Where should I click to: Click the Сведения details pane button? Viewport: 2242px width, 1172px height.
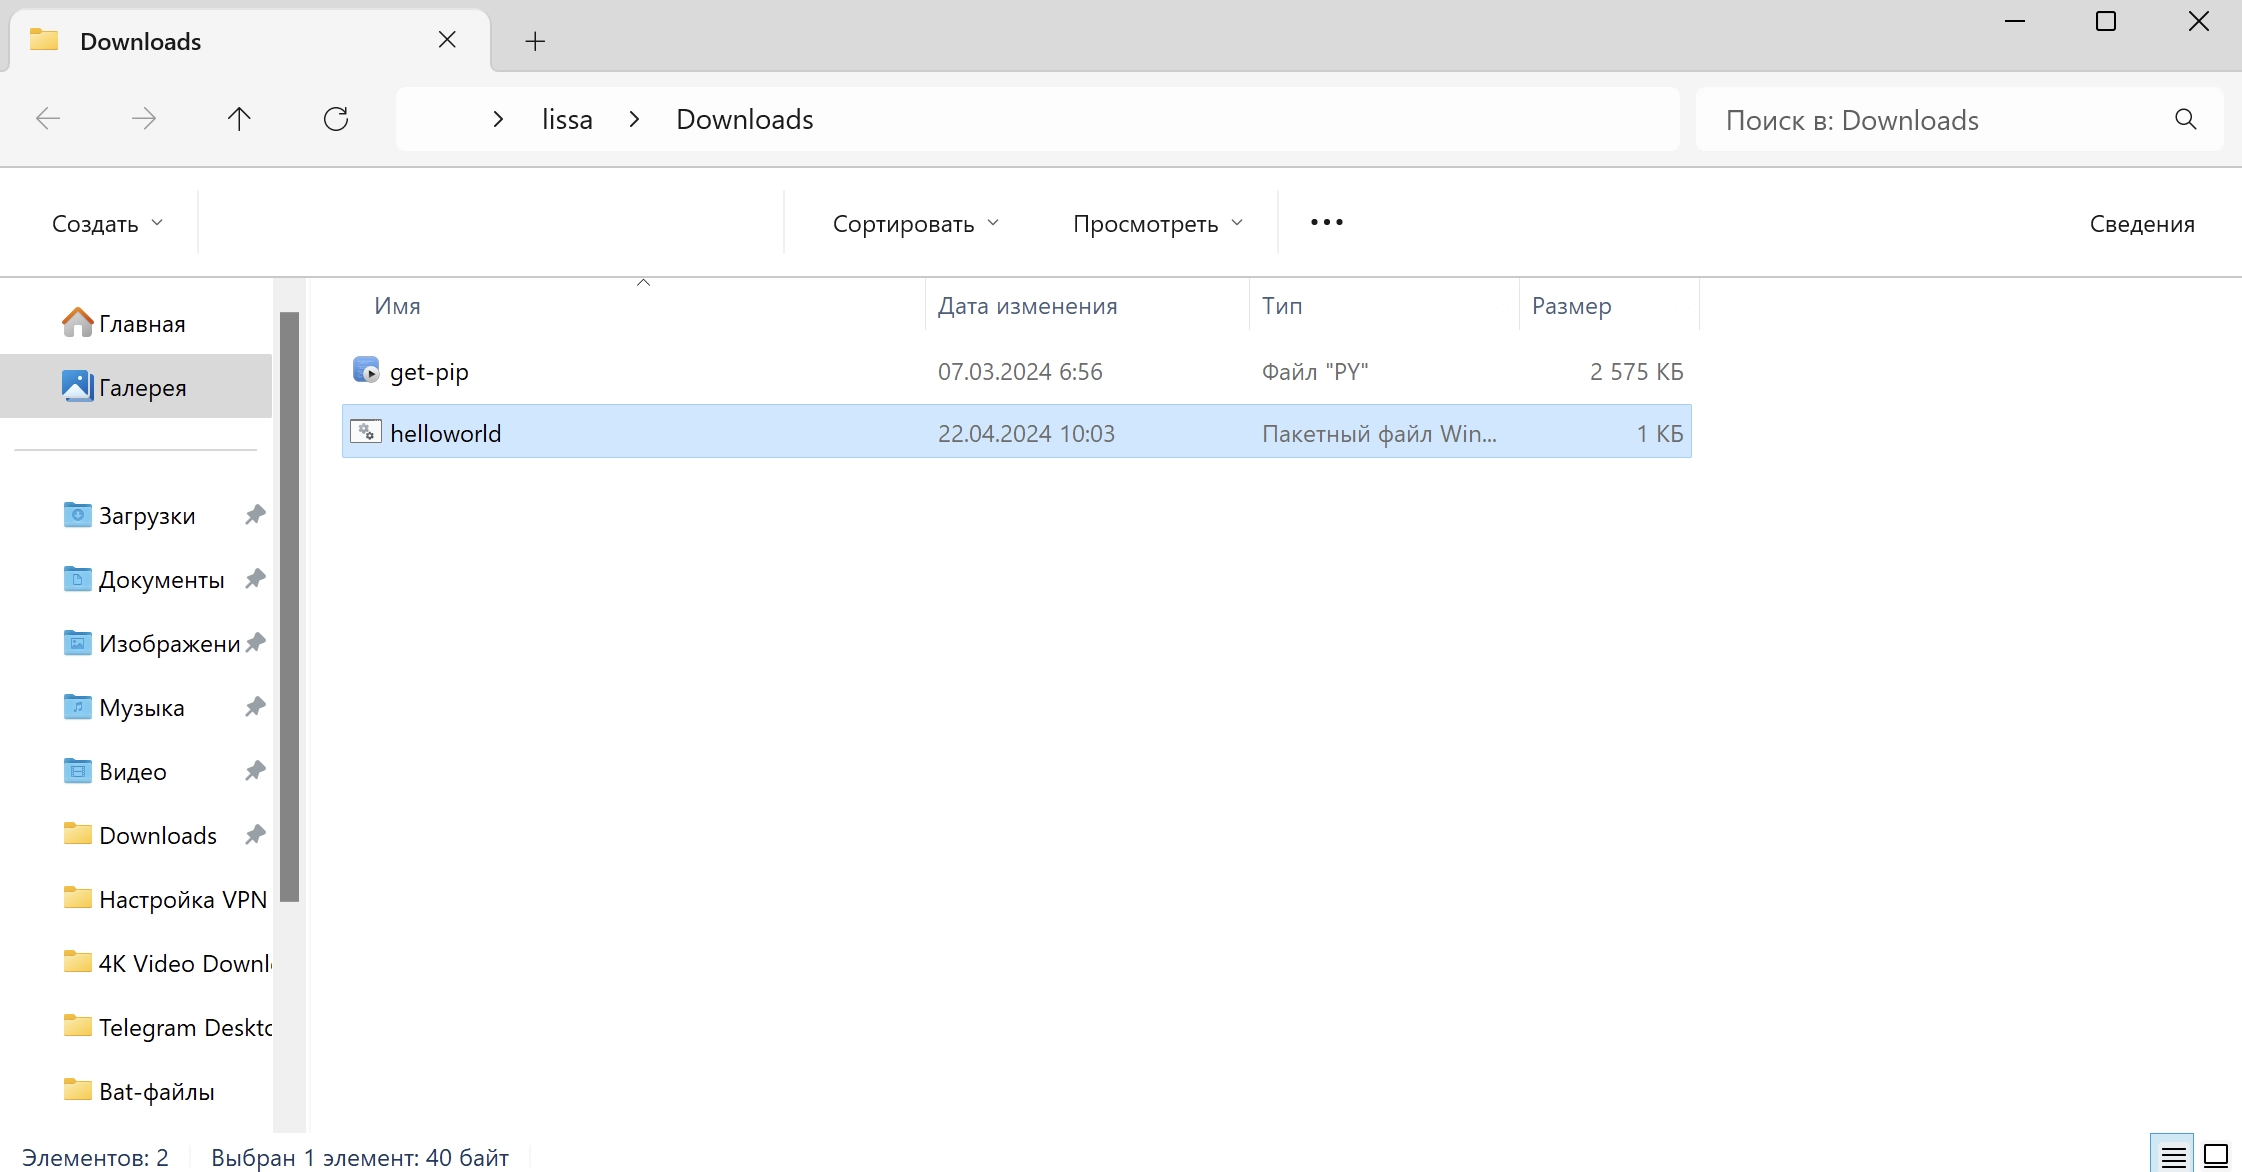point(2141,223)
